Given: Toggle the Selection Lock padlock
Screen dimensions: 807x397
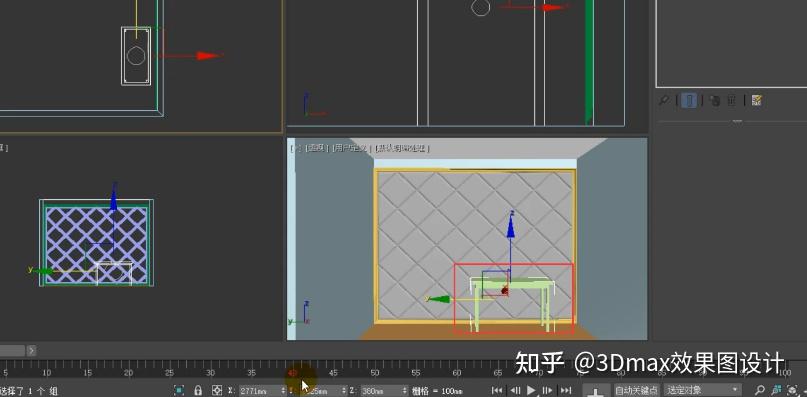Looking at the screenshot, I should (x=198, y=391).
